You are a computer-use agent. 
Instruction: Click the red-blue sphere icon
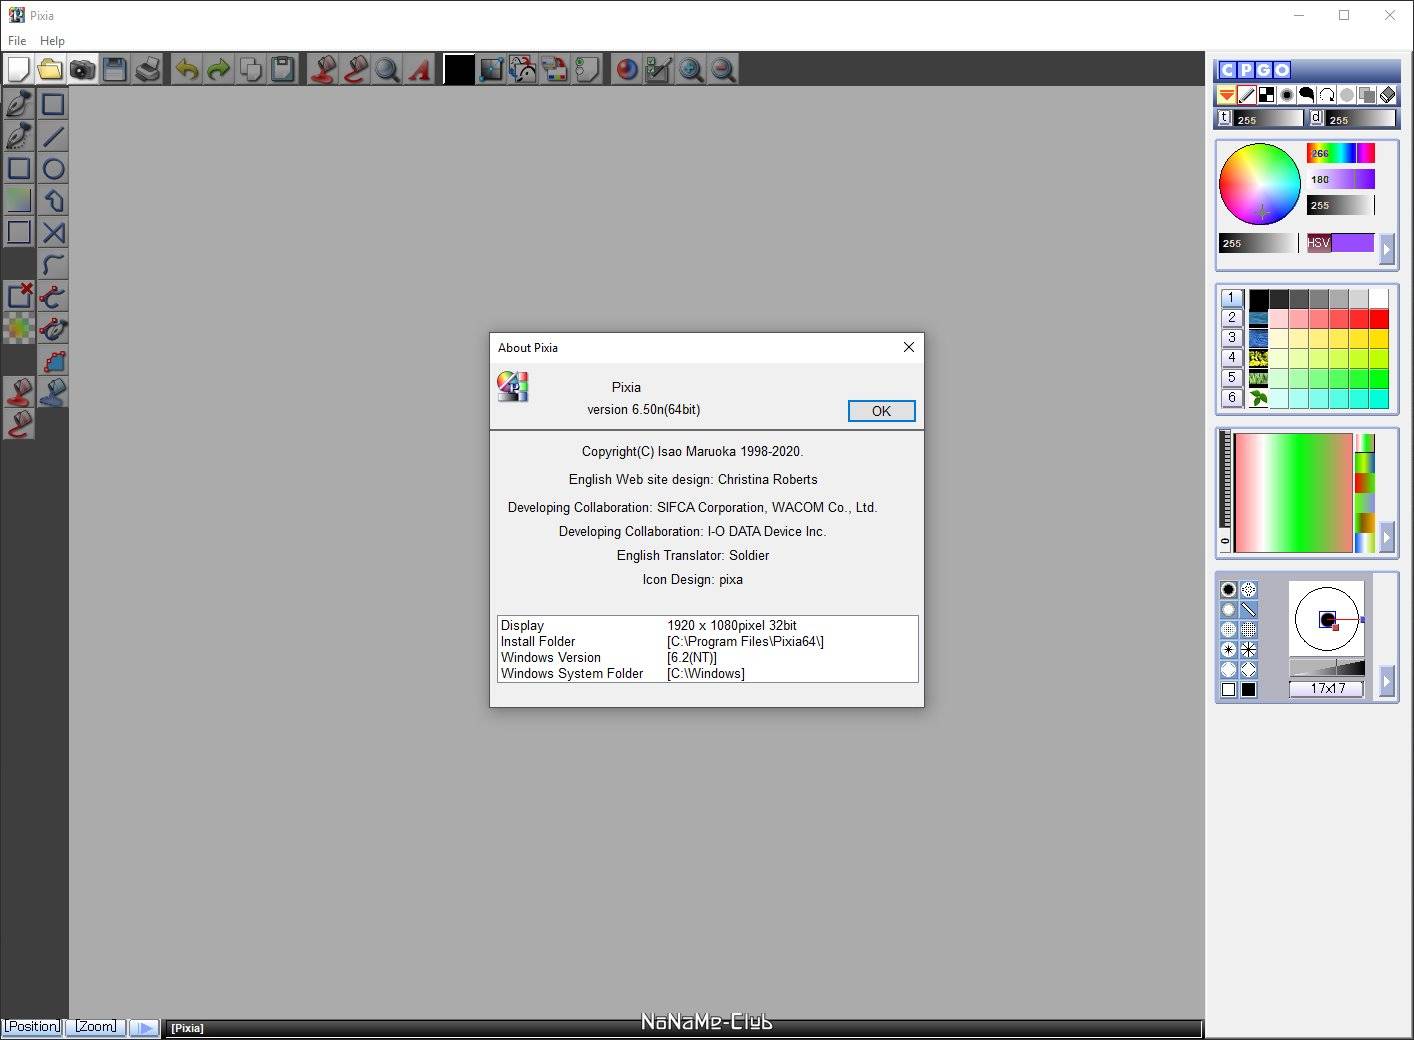tap(626, 69)
